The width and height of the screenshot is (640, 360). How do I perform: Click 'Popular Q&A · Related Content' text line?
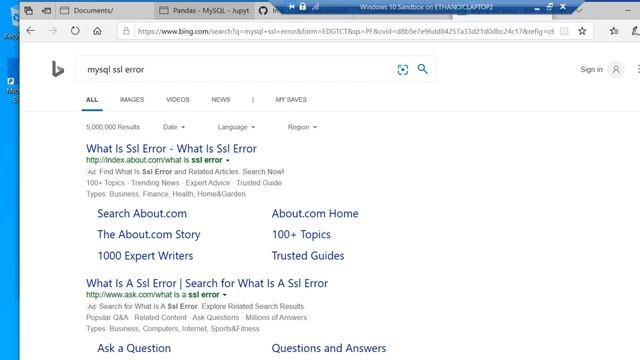click(x=196, y=318)
